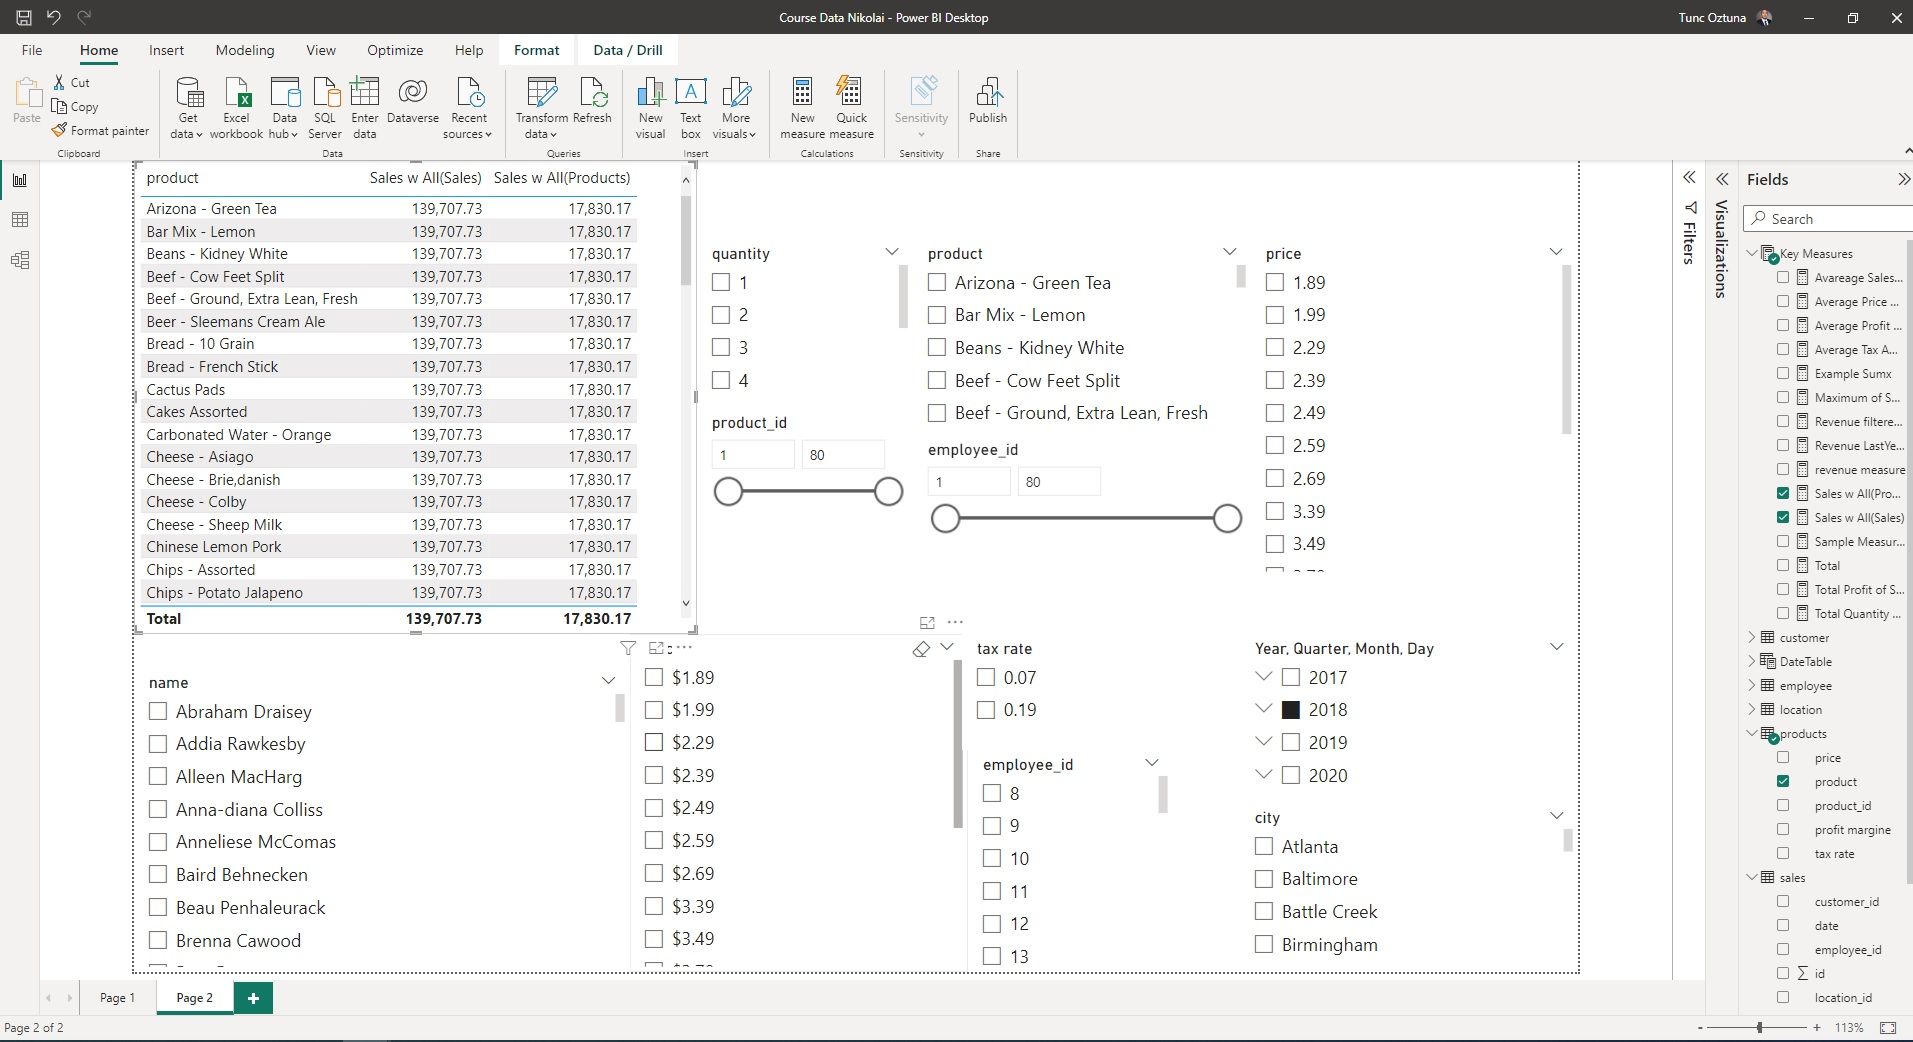
Task: Switch to the Page 1 tab
Action: click(x=117, y=997)
